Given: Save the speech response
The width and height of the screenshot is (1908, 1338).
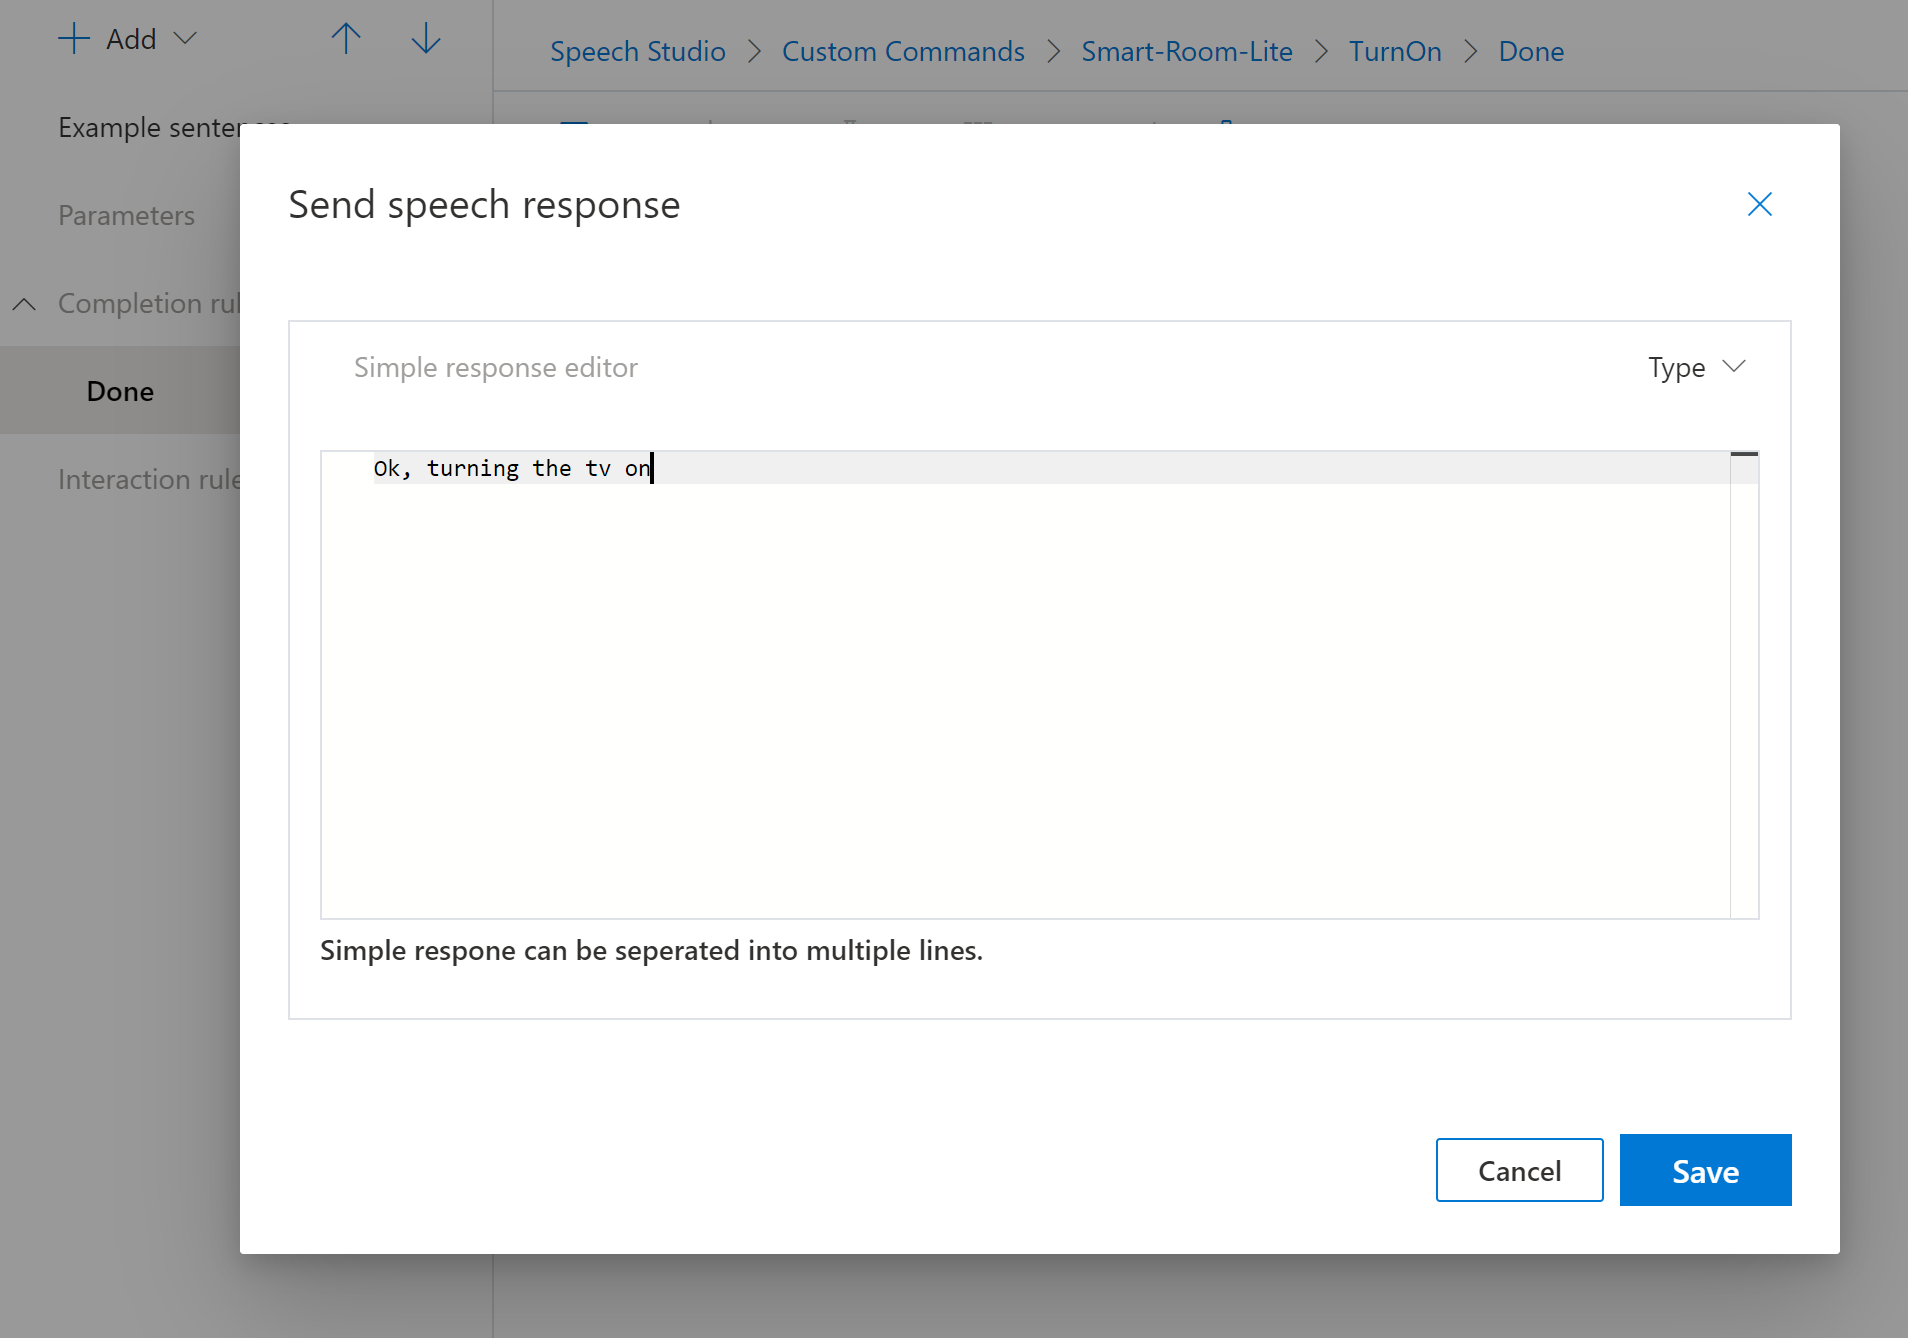Looking at the screenshot, I should [1705, 1170].
